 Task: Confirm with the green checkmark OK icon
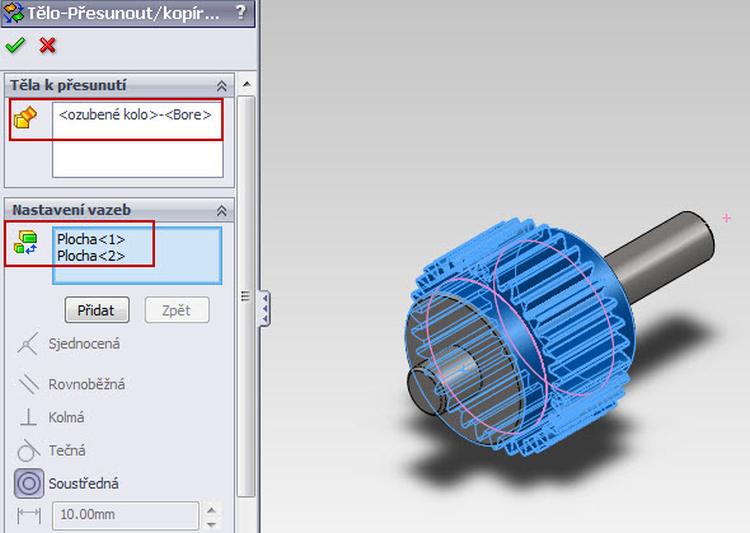(x=15, y=45)
